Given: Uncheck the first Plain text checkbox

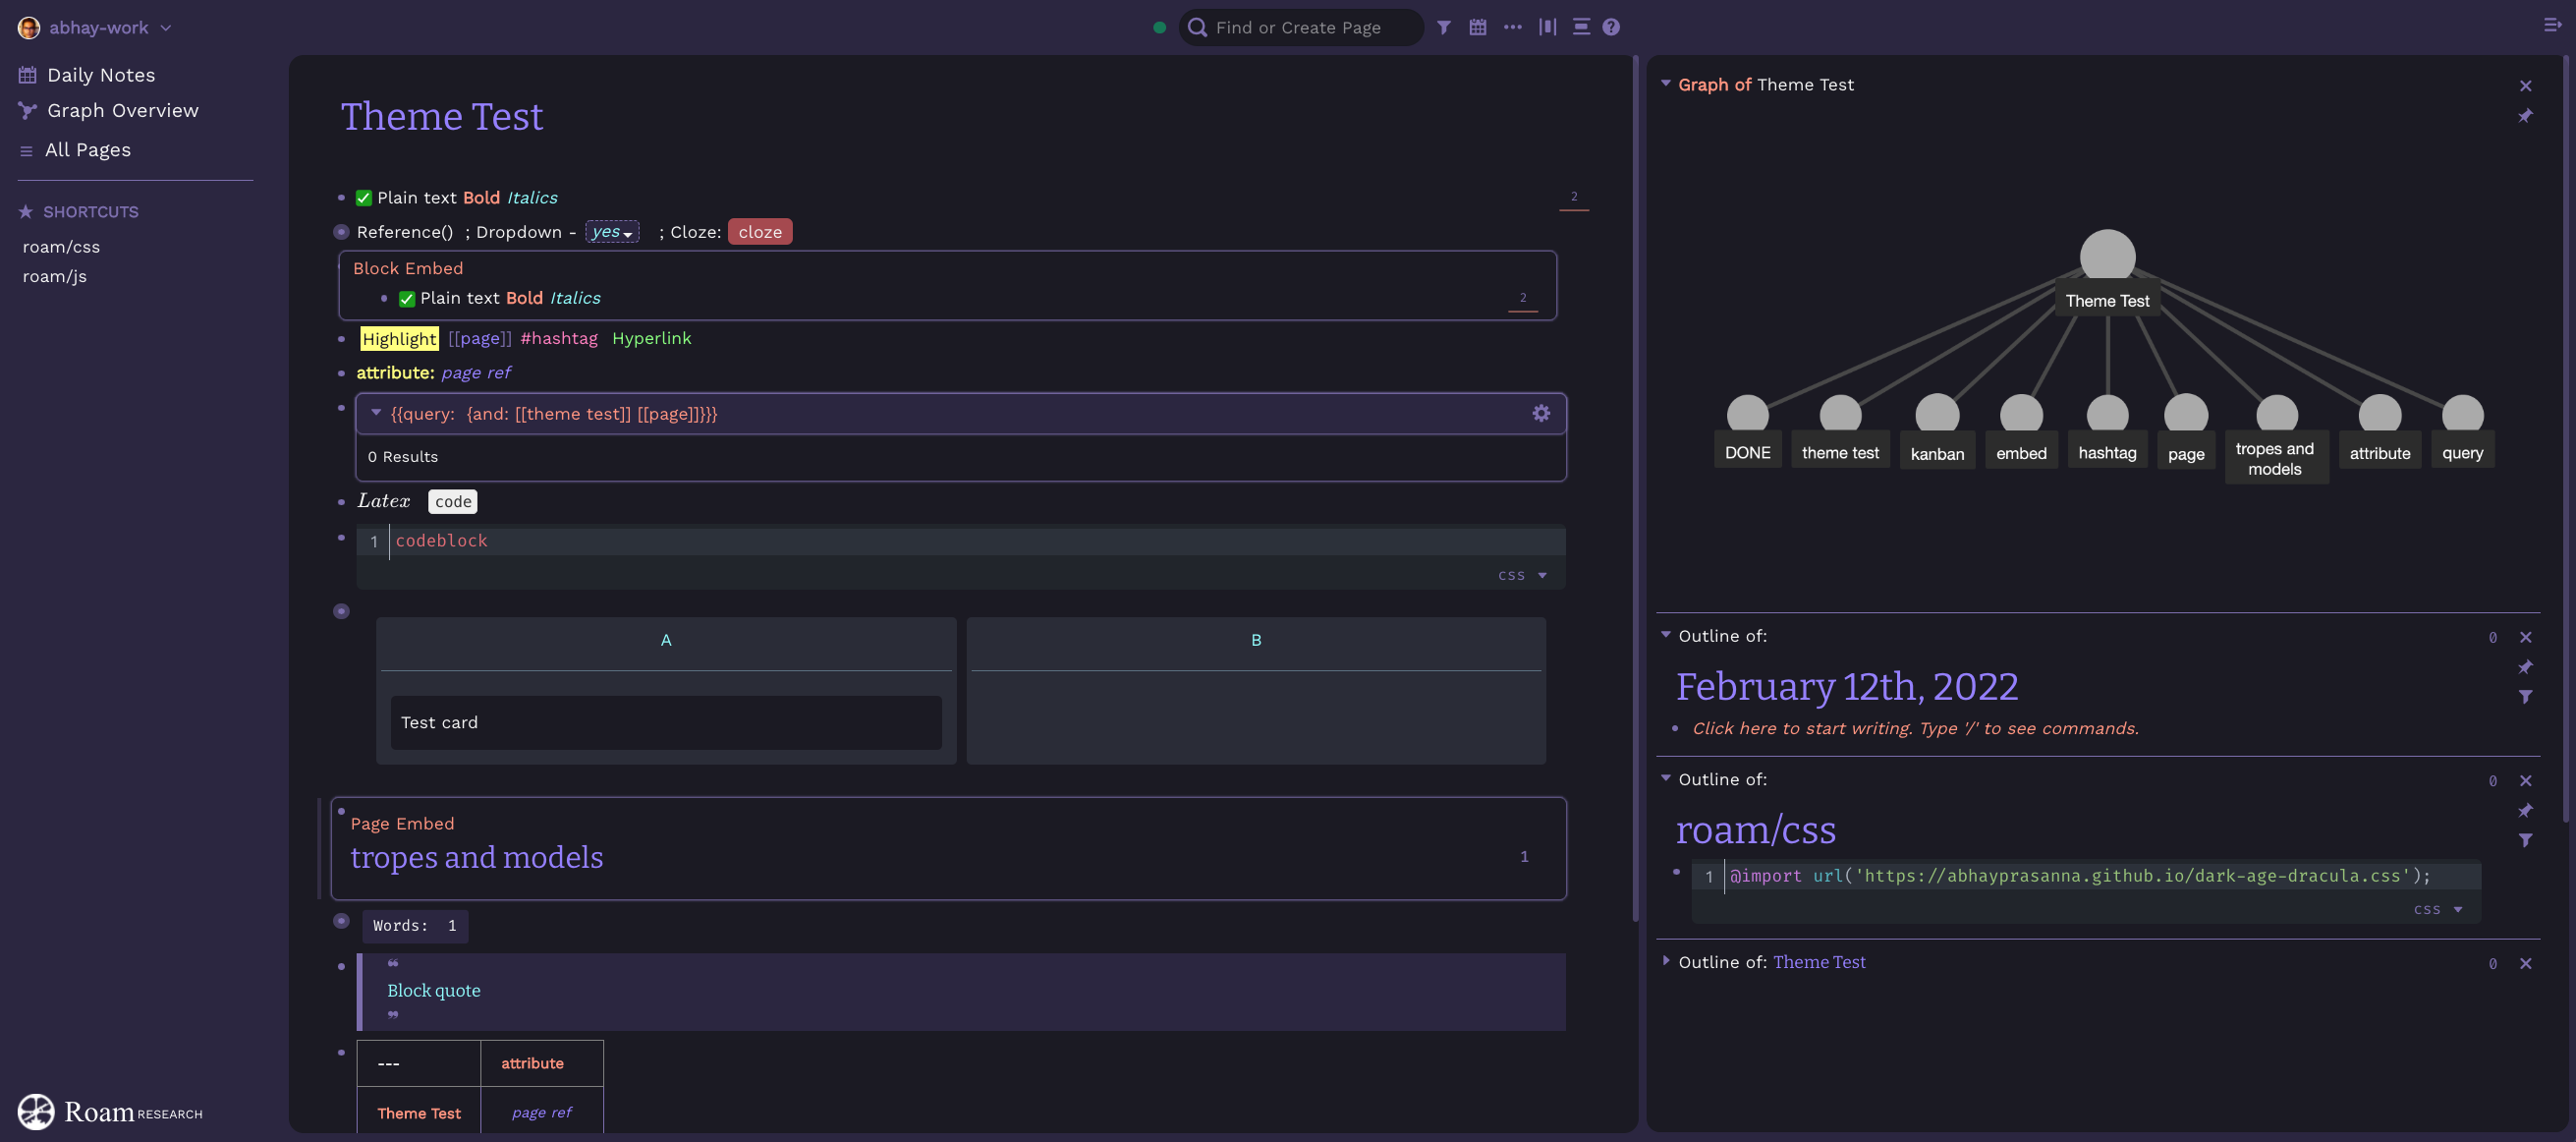Looking at the screenshot, I should [364, 198].
